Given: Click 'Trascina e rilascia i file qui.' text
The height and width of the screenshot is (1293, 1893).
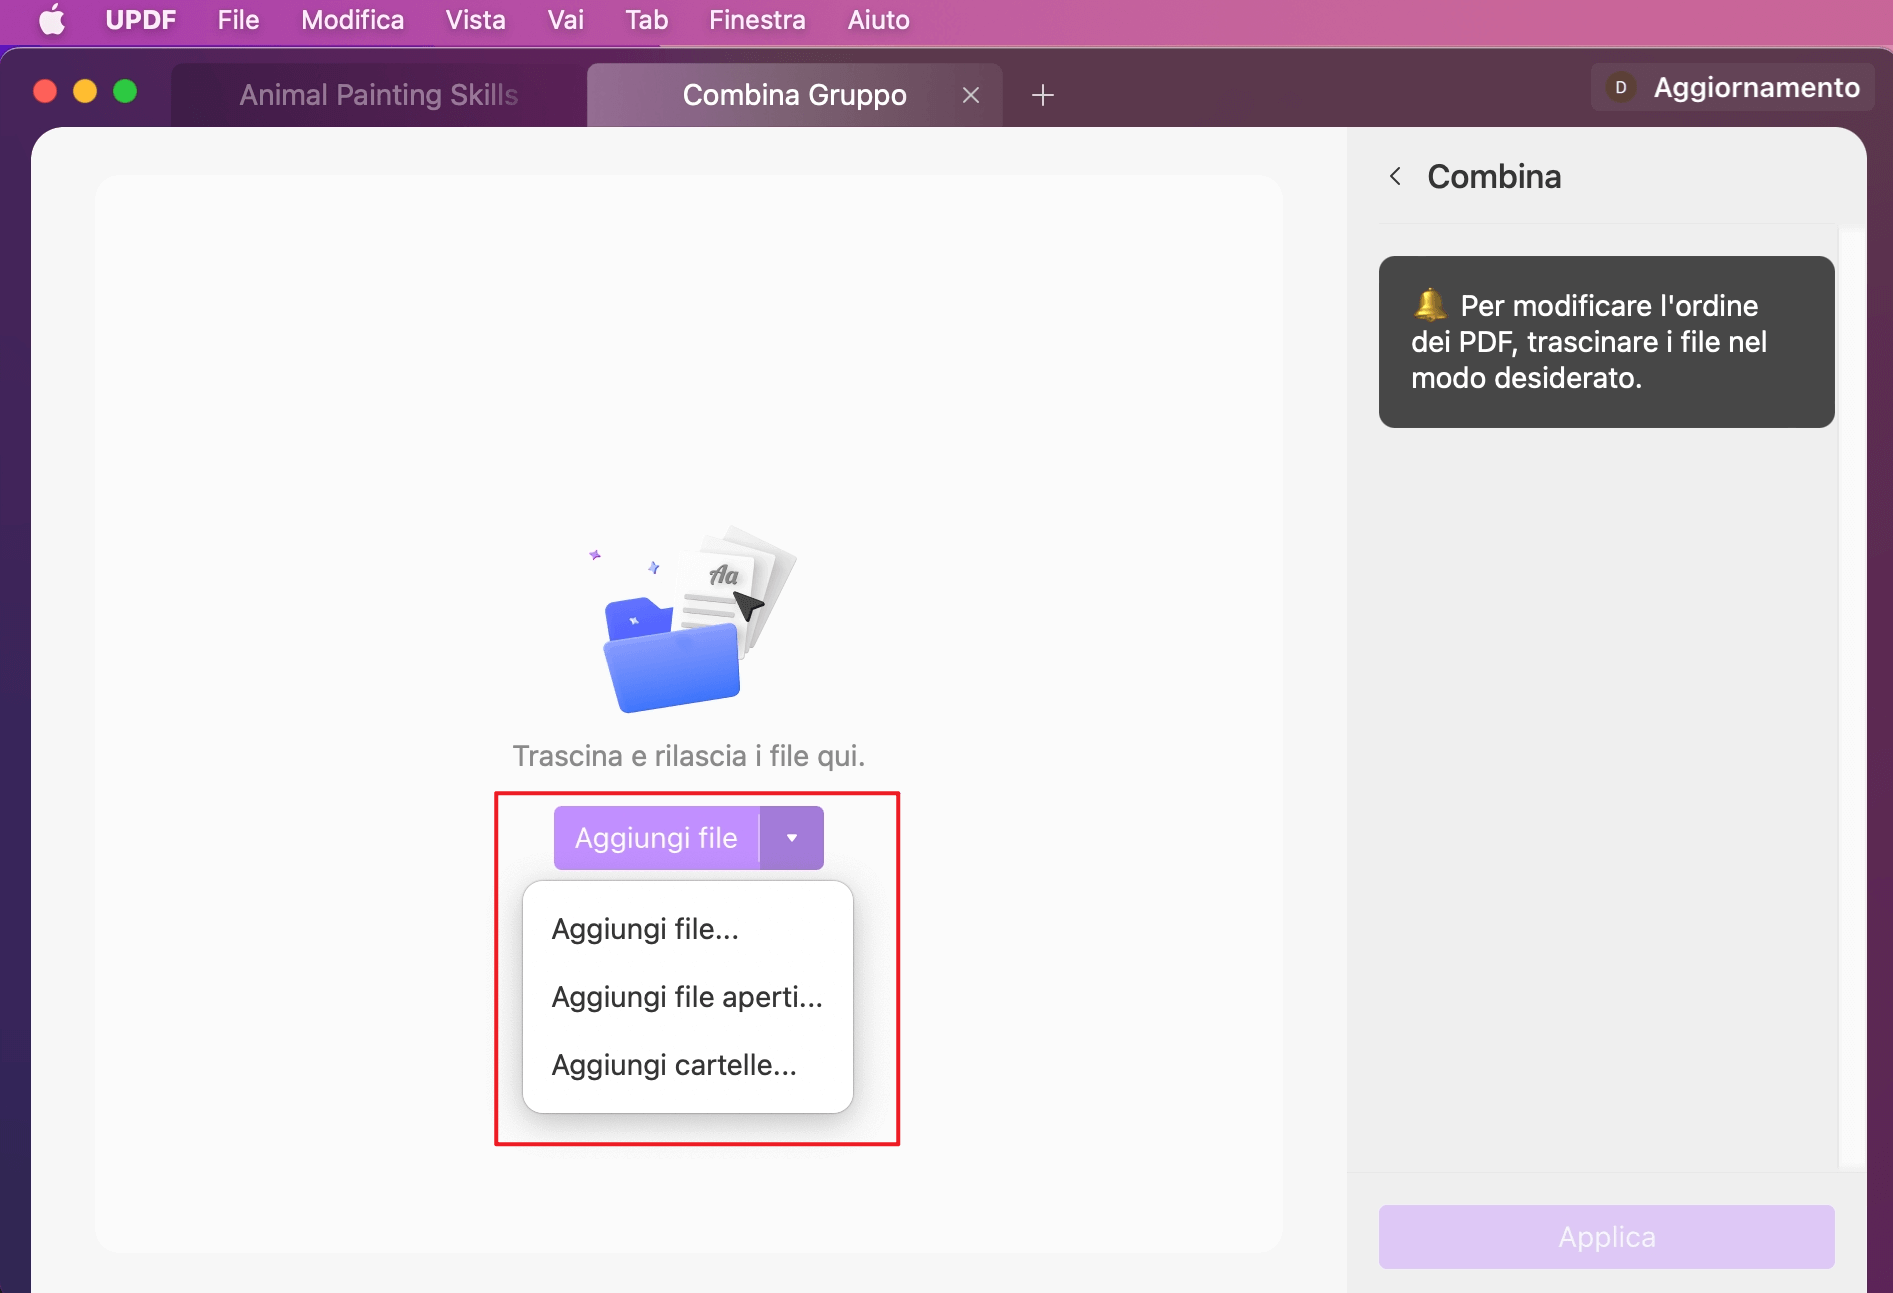Looking at the screenshot, I should pyautogui.click(x=689, y=756).
